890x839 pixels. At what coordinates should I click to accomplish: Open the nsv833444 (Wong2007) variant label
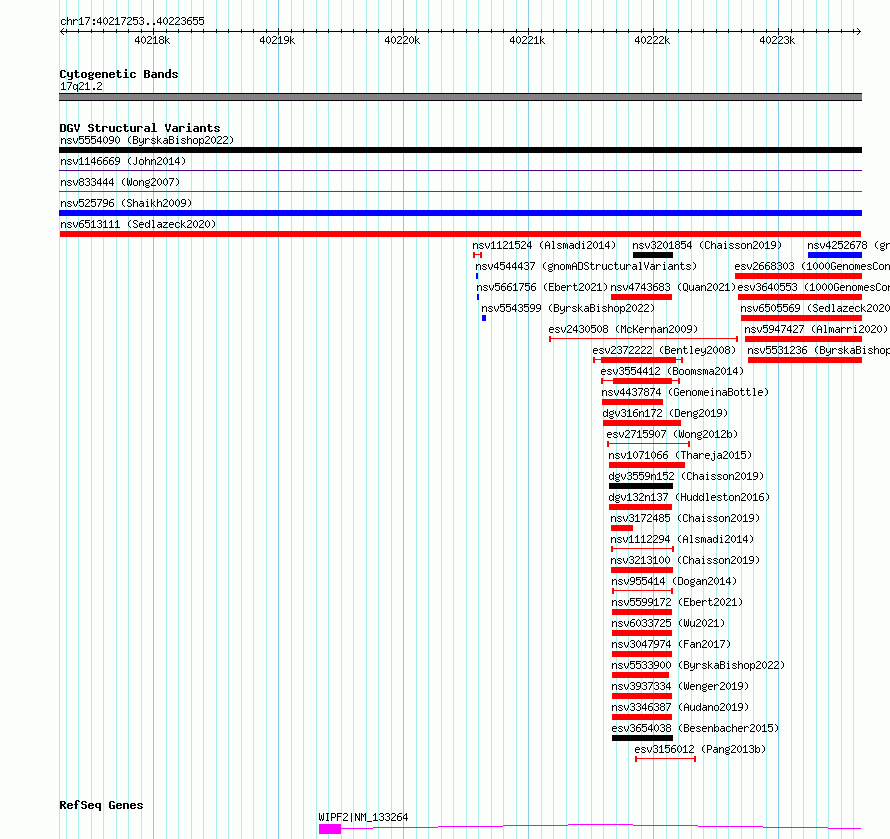pyautogui.click(x=120, y=182)
